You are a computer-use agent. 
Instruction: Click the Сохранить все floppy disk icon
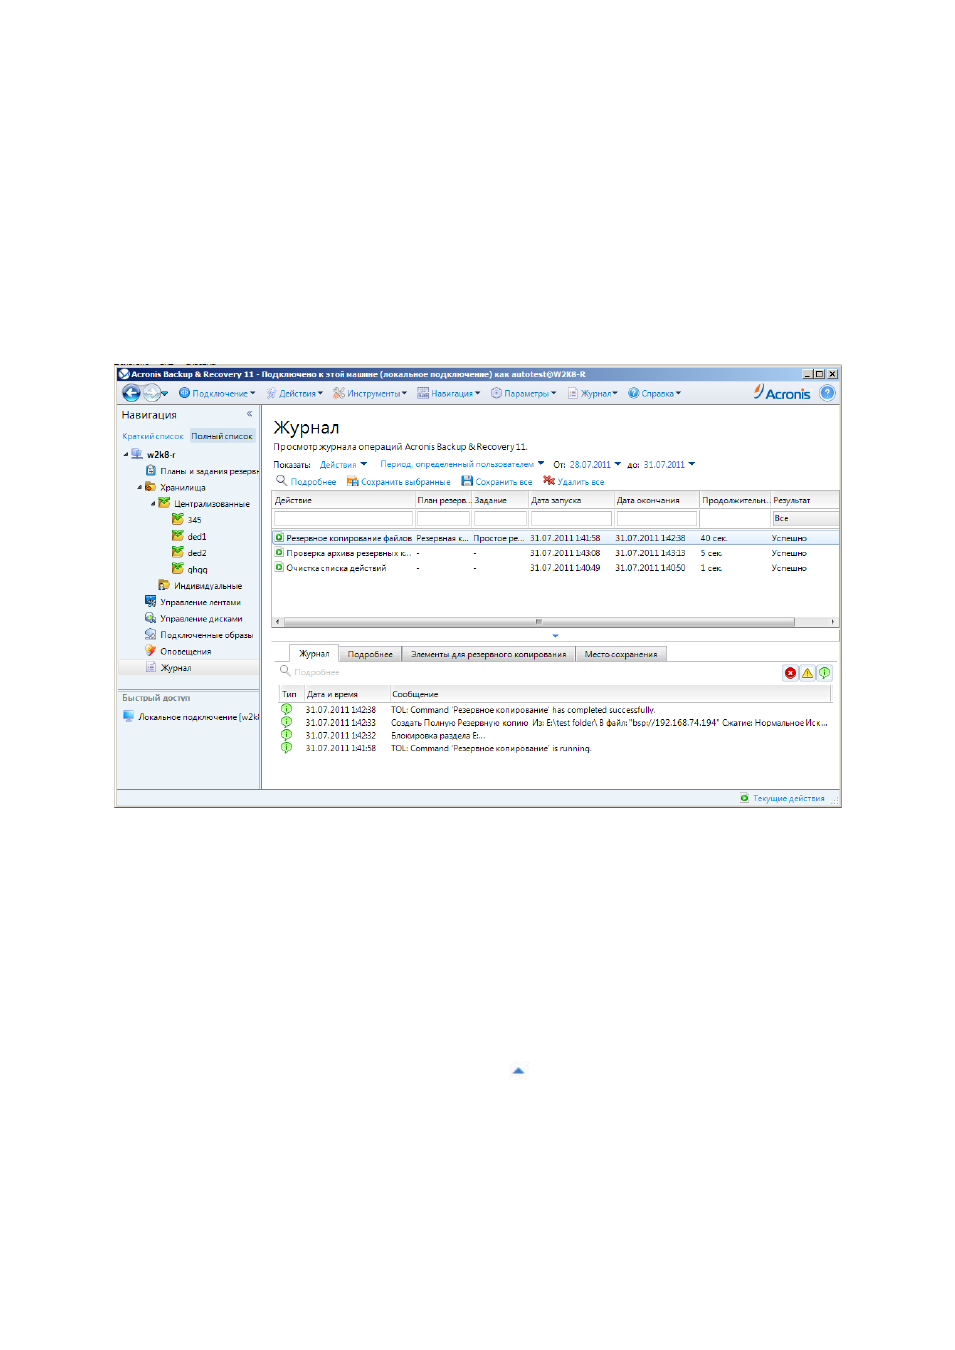click(x=467, y=481)
